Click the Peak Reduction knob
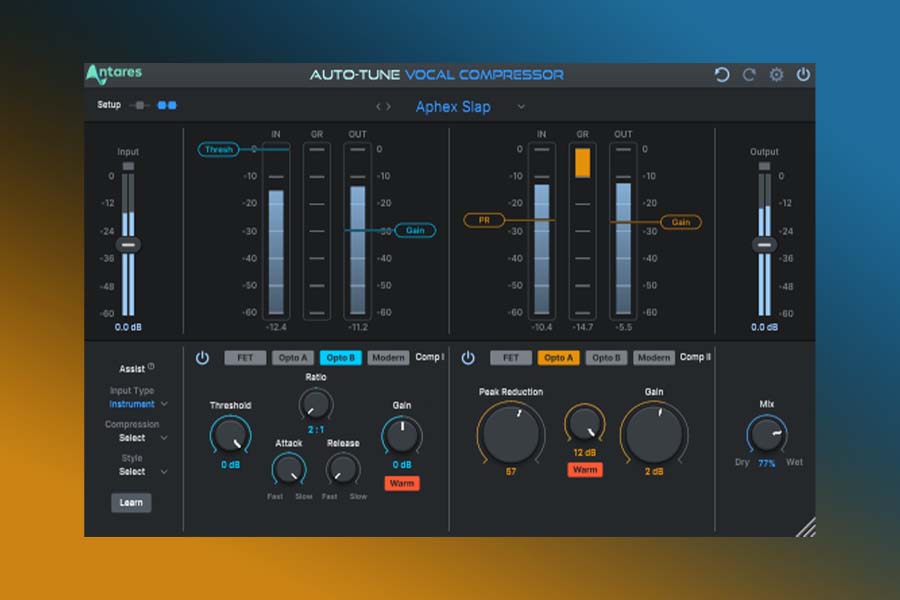The width and height of the screenshot is (900, 600). [x=510, y=433]
